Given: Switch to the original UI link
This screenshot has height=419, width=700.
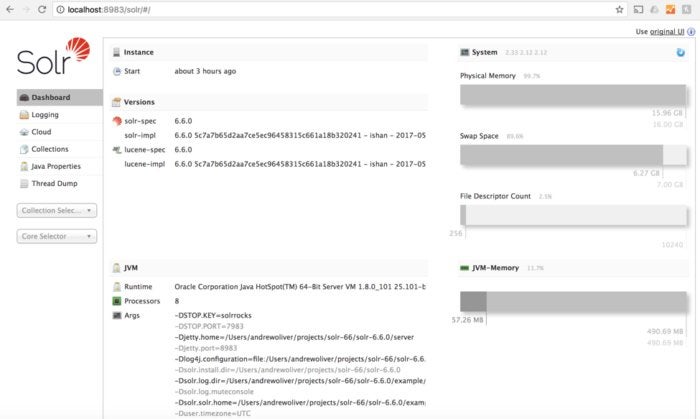Looking at the screenshot, I should (667, 32).
